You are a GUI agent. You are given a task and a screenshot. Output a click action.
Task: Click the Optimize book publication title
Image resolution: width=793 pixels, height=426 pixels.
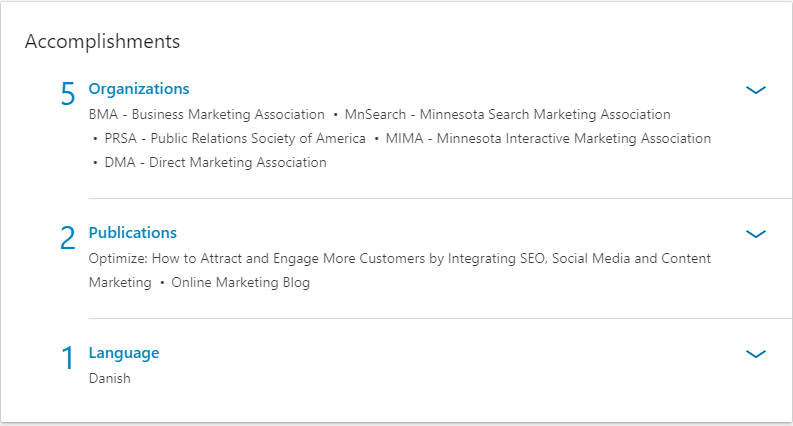point(400,270)
